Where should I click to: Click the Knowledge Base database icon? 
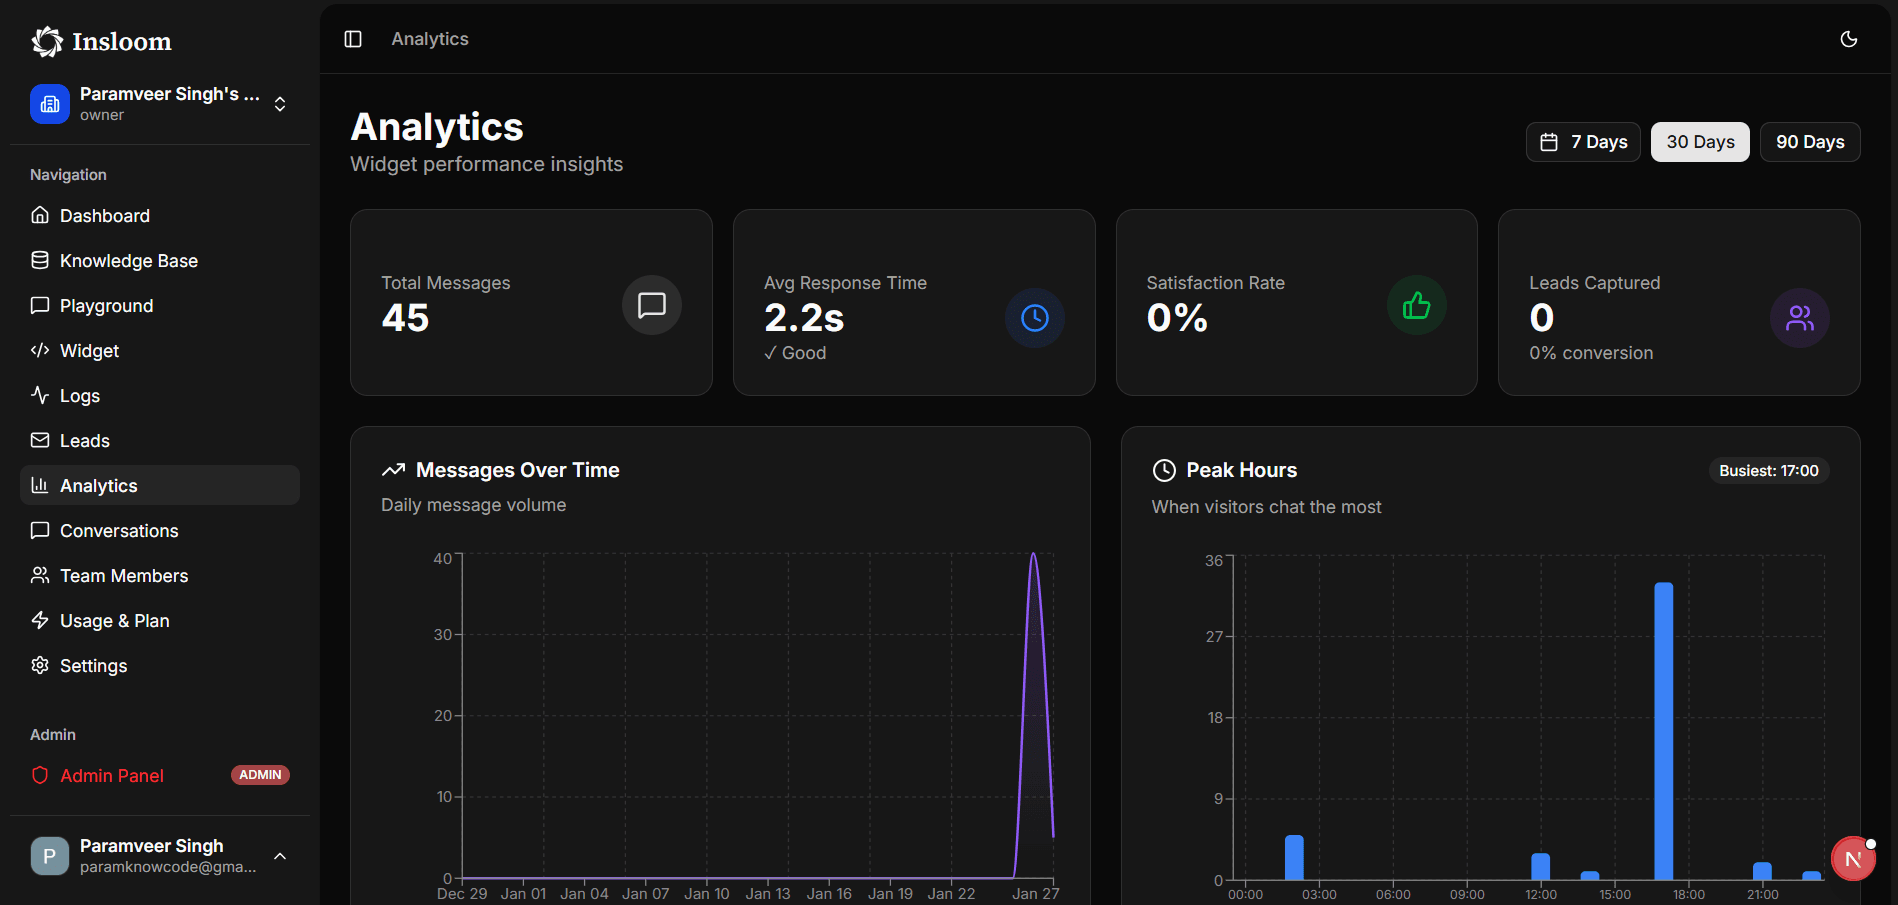pos(40,261)
